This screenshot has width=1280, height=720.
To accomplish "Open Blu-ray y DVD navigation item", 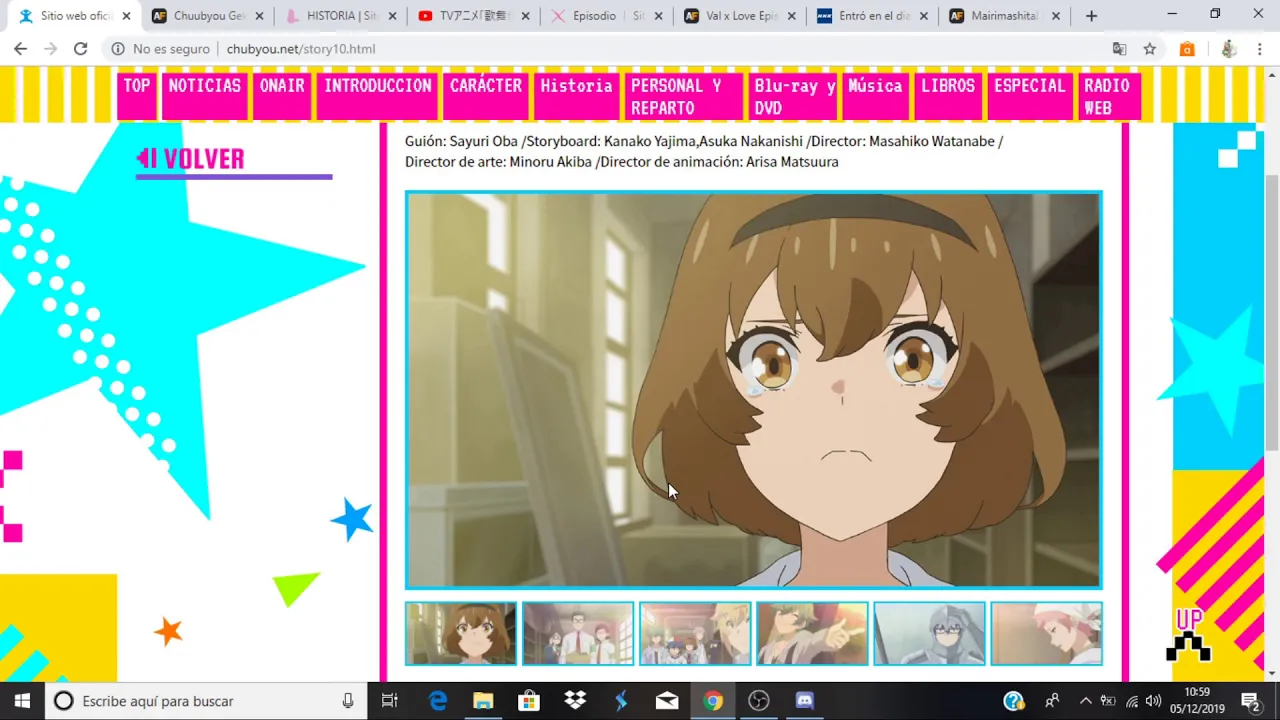I will pos(795,97).
